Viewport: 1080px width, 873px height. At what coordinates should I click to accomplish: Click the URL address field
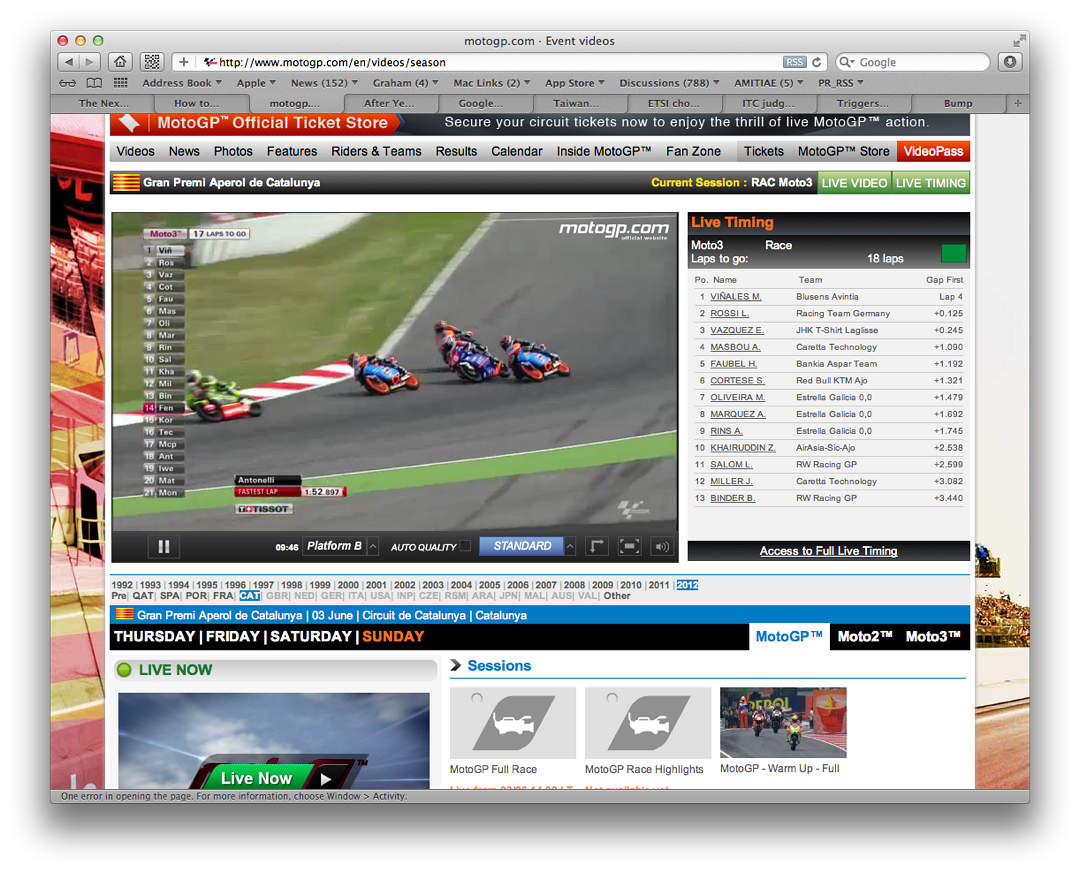pyautogui.click(x=499, y=62)
